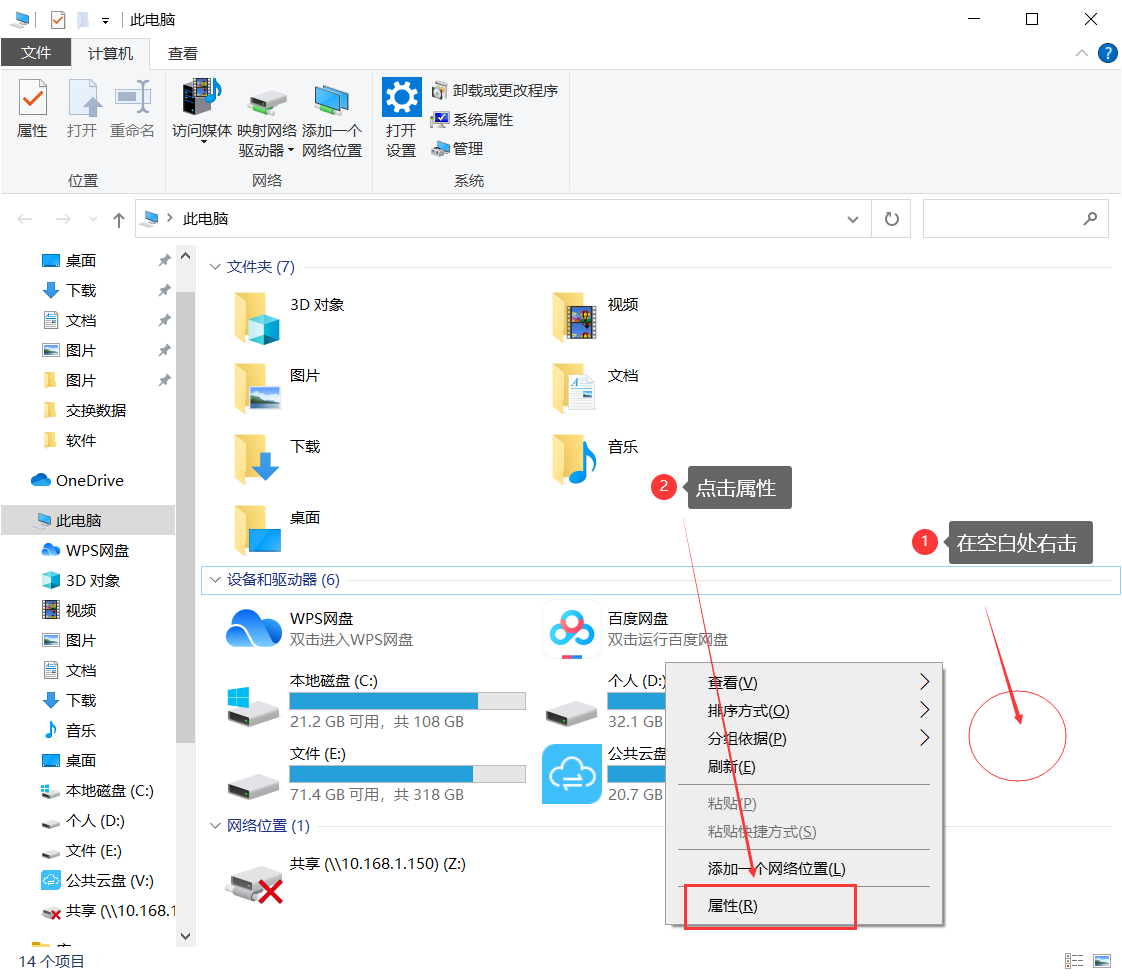1122x977 pixels.
Task: Select the 视频 (Videos) folder
Action: 595,318
